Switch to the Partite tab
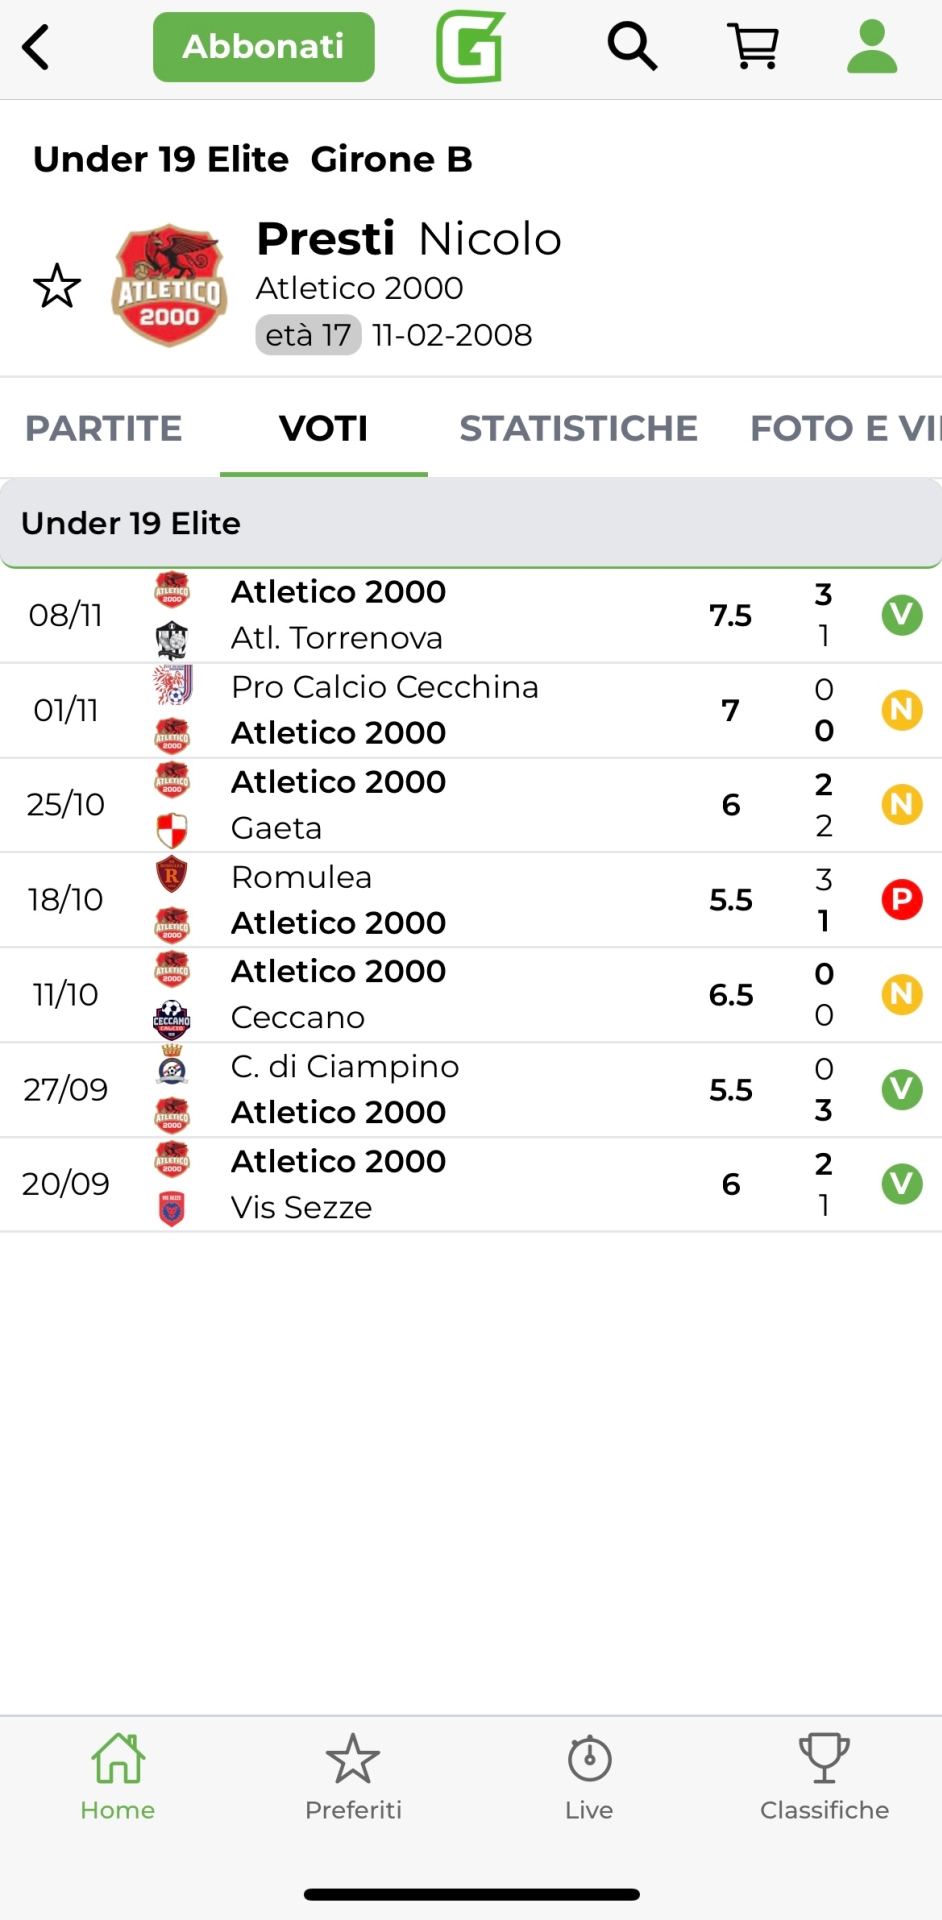 tap(104, 429)
